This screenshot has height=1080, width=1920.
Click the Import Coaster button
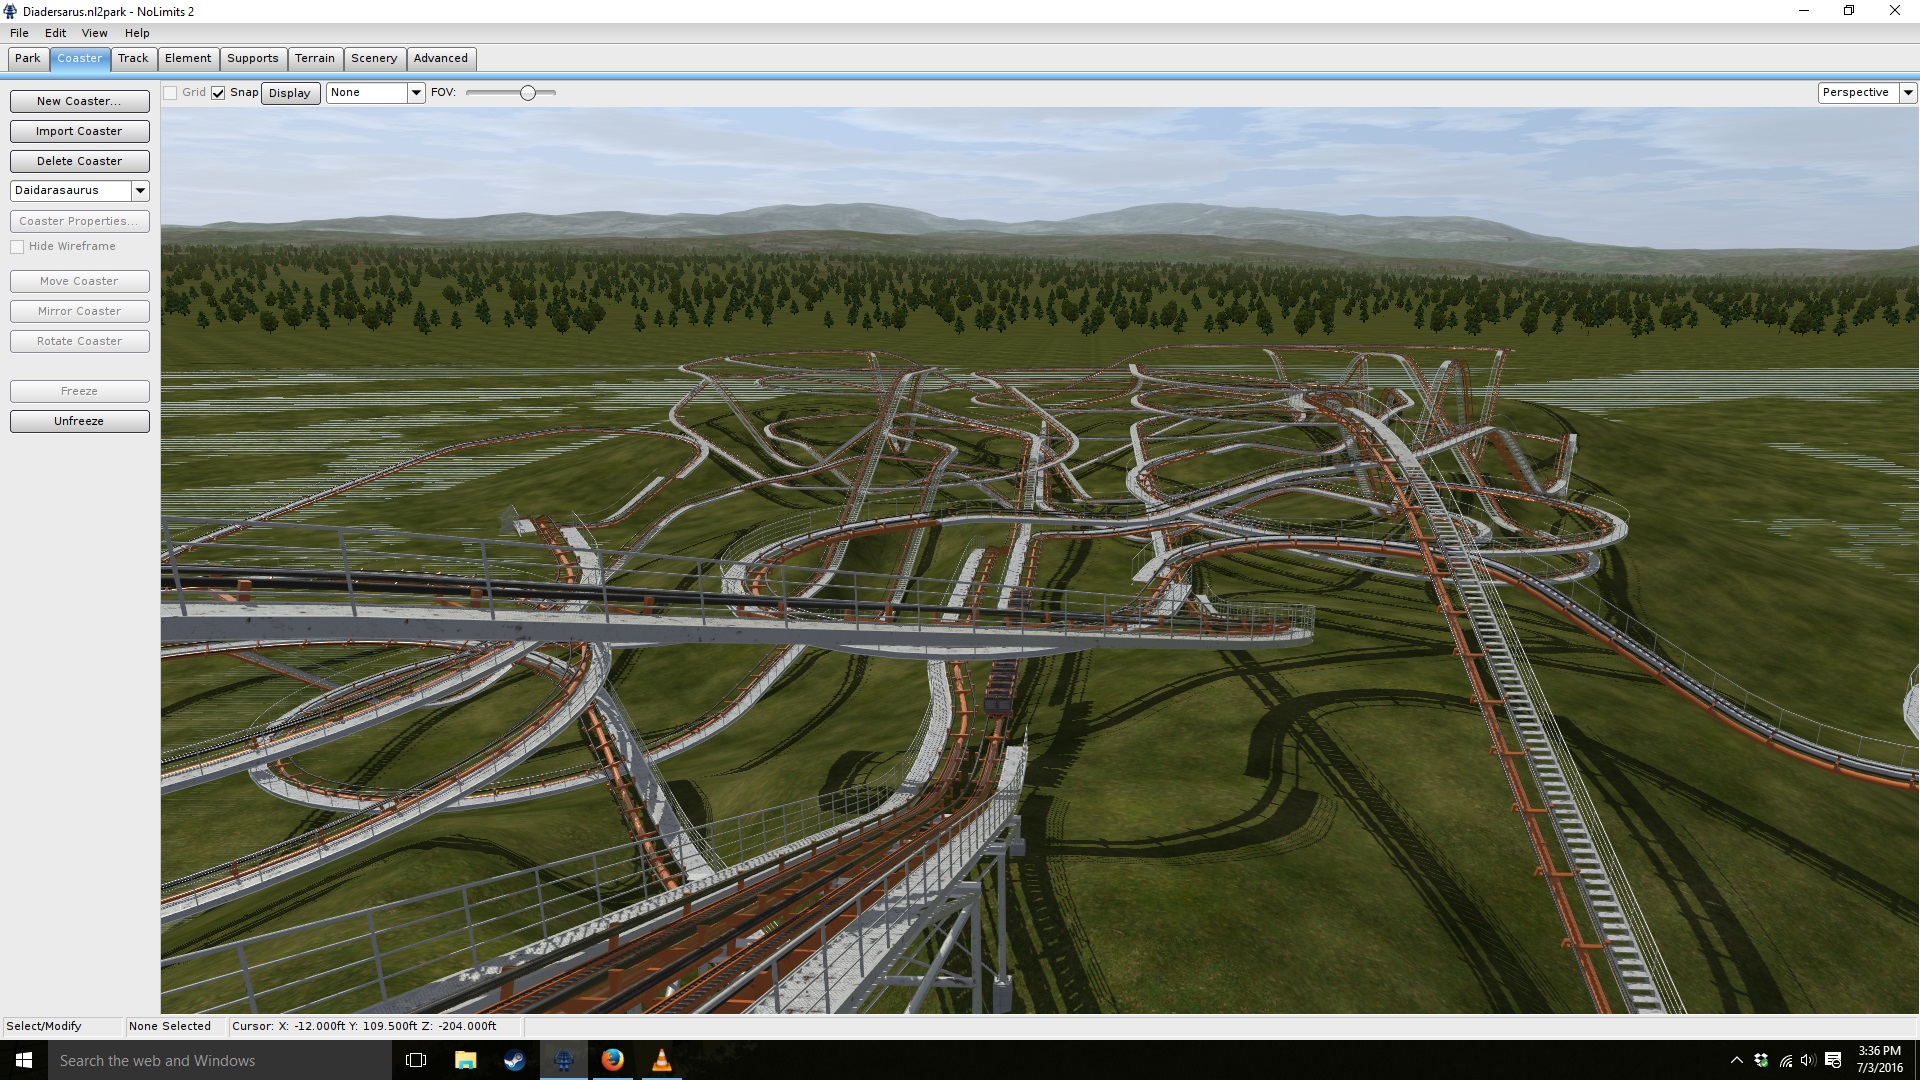[x=79, y=131]
